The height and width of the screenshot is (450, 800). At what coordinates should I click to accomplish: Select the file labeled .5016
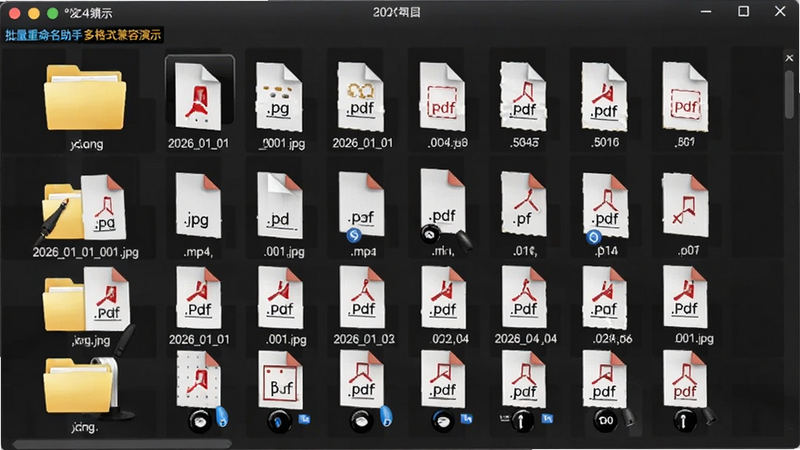(x=605, y=97)
